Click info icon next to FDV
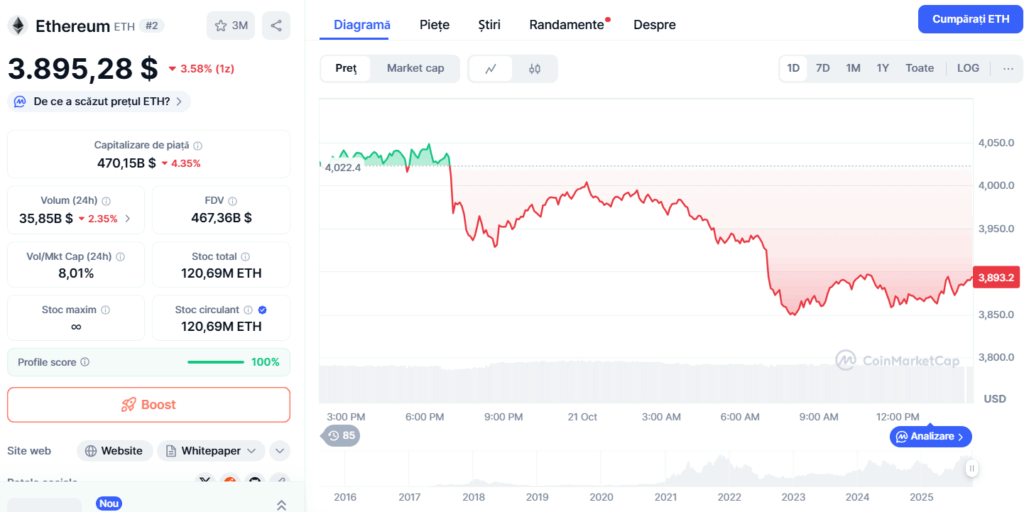Screen dimensions: 1024x512 pyautogui.click(x=232, y=201)
